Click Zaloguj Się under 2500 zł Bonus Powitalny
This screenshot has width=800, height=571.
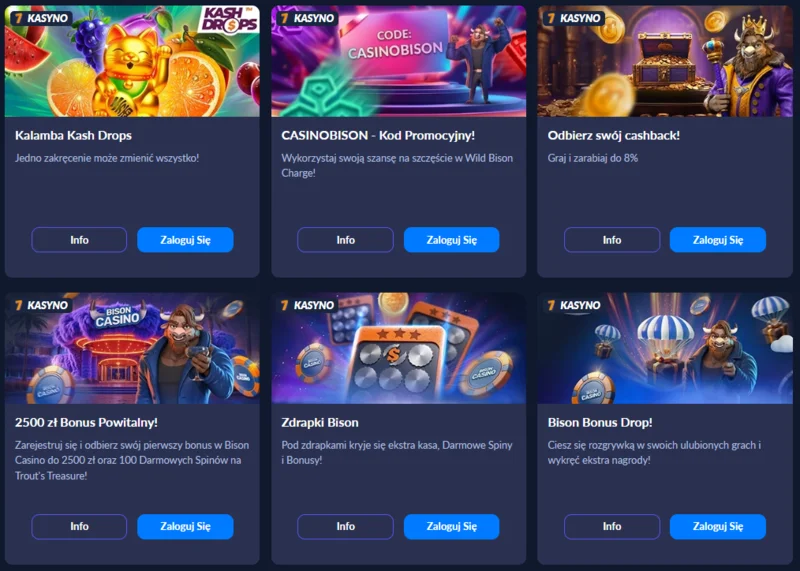(x=185, y=527)
